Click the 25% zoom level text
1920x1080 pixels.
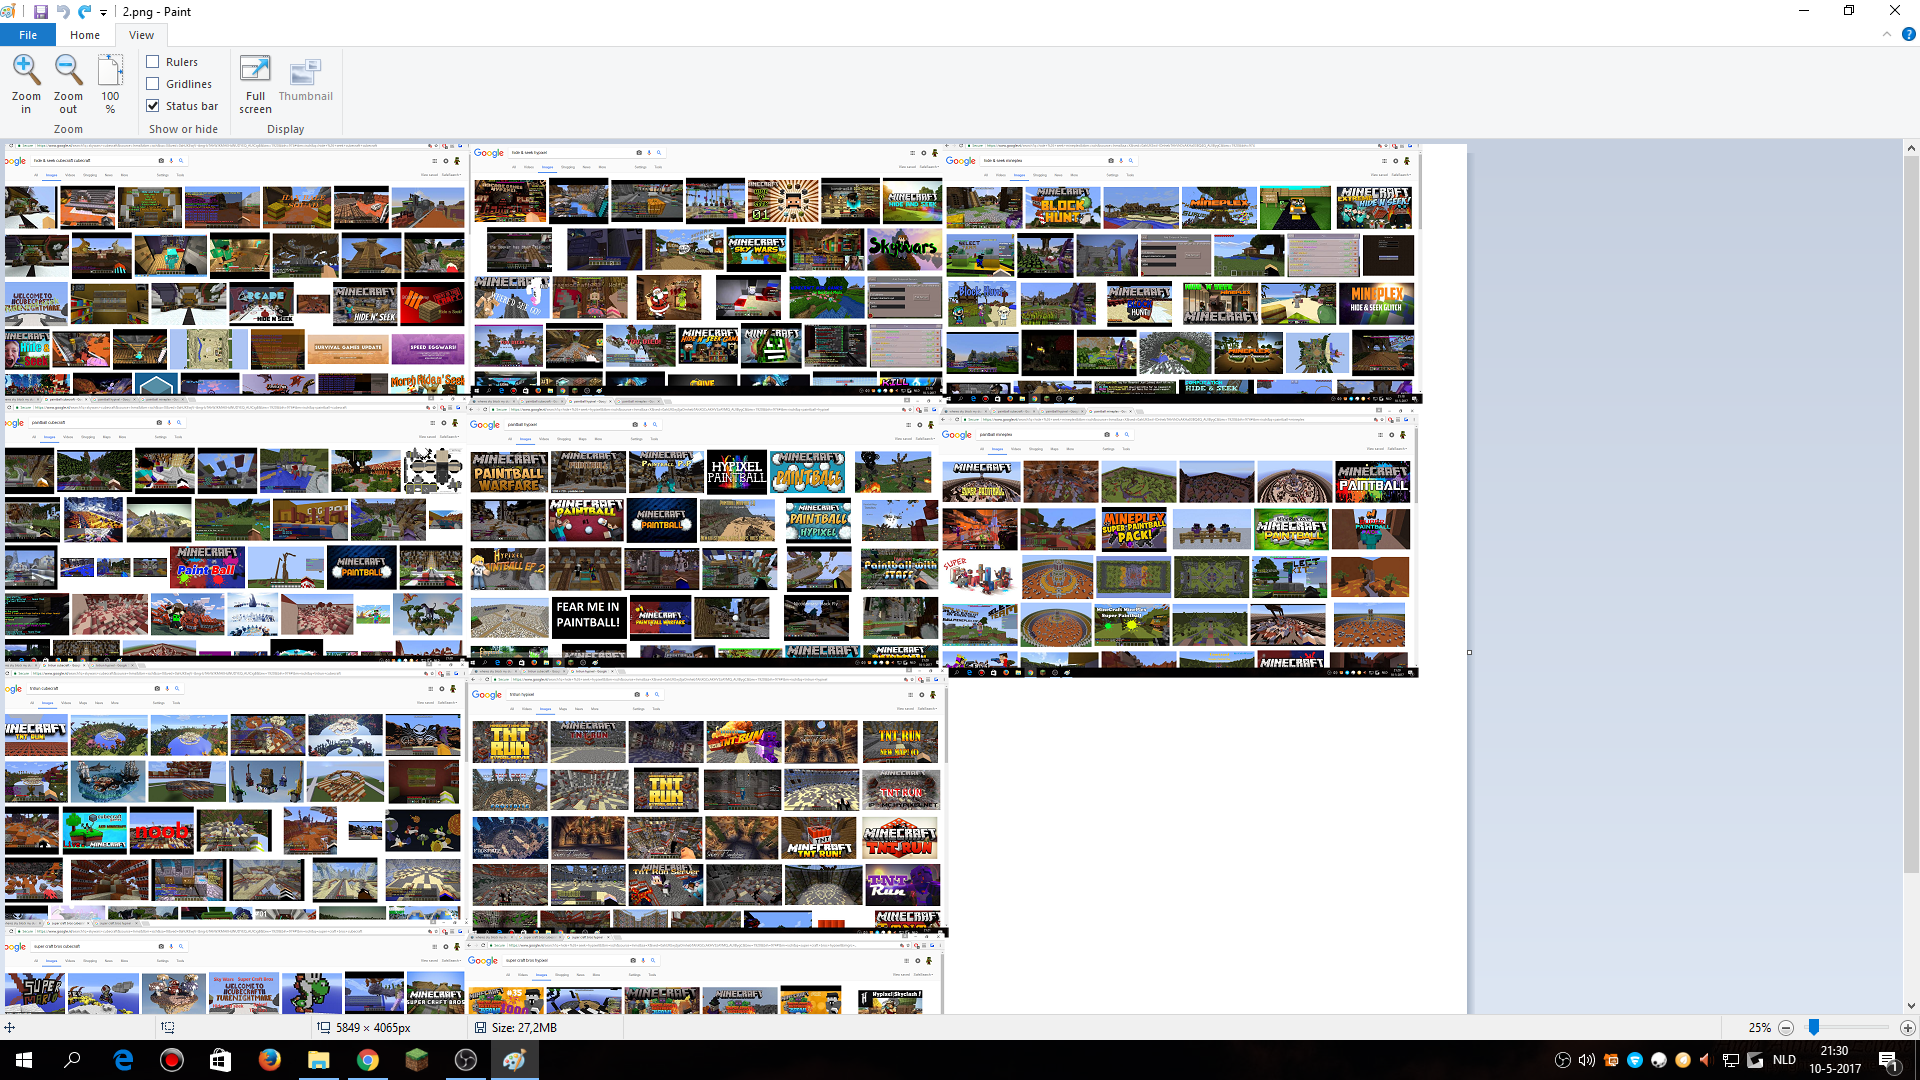tap(1759, 1028)
